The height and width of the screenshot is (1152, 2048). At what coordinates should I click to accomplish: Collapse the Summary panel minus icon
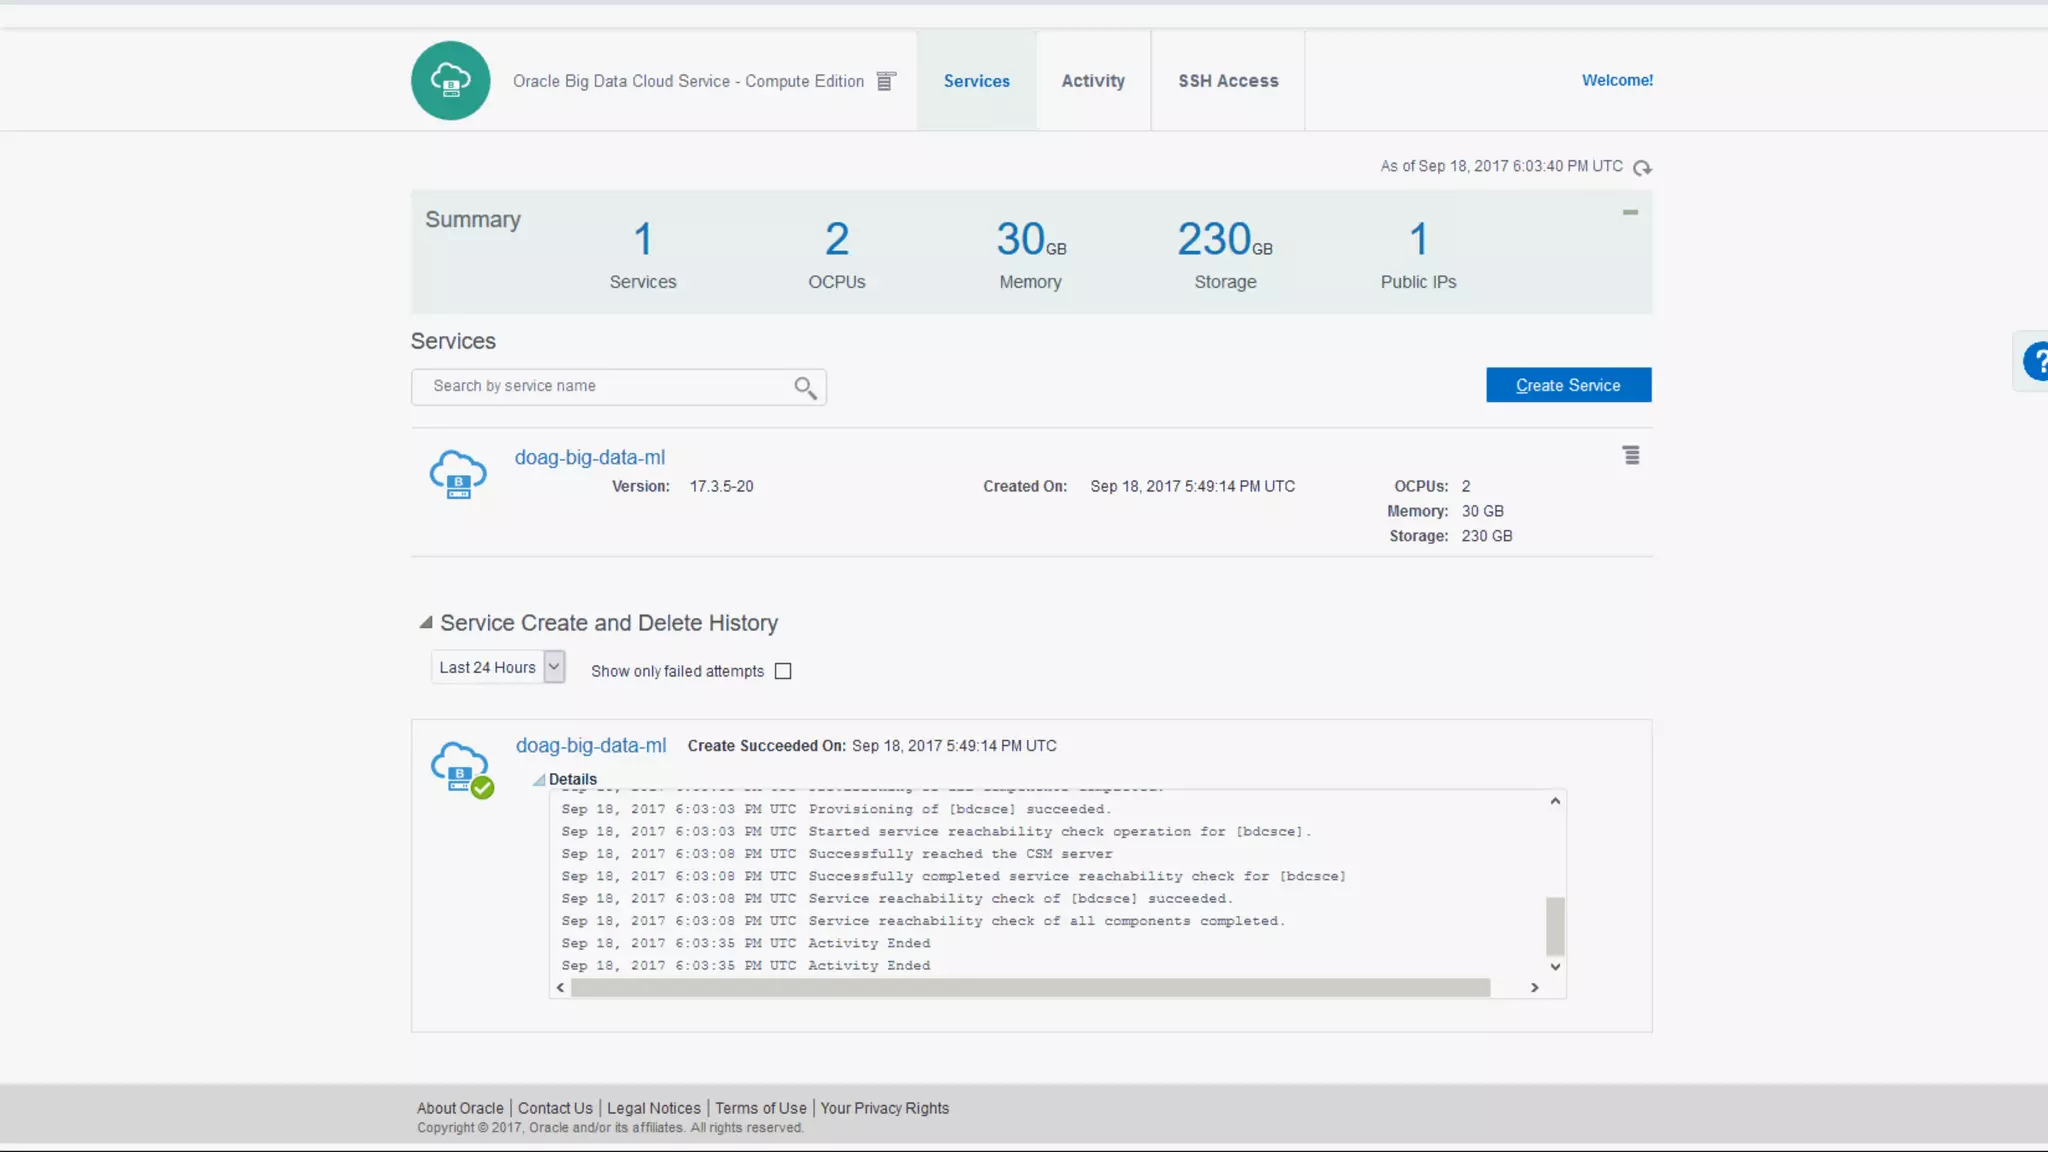(x=1630, y=212)
